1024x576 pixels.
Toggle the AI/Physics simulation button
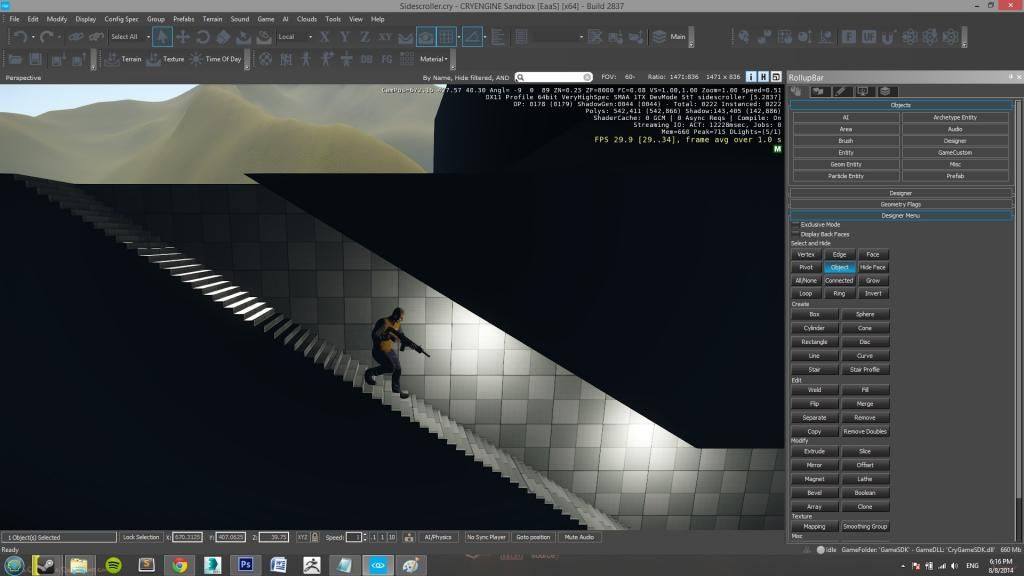(x=437, y=537)
